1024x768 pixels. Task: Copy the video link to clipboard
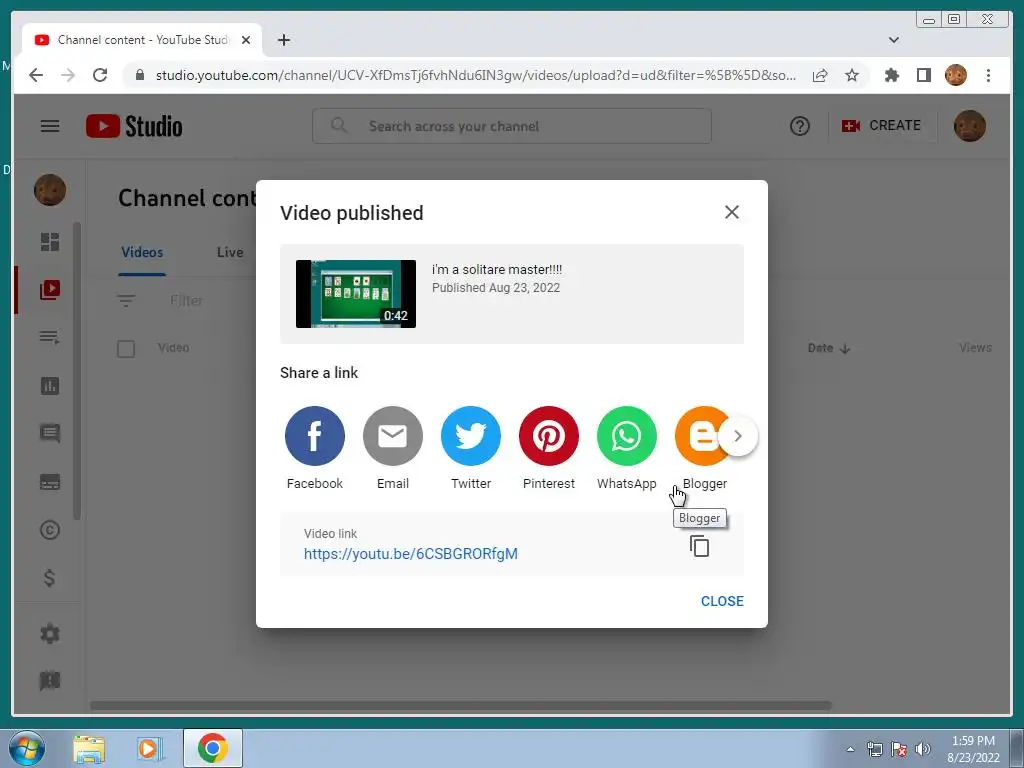[699, 546]
